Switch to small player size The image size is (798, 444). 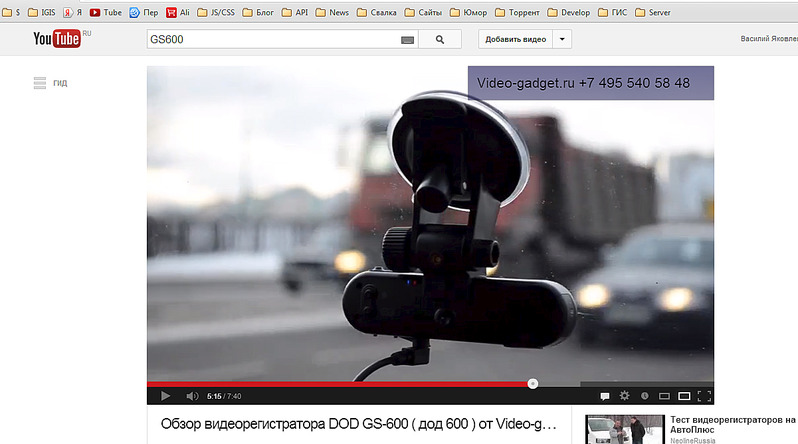[x=664, y=396]
